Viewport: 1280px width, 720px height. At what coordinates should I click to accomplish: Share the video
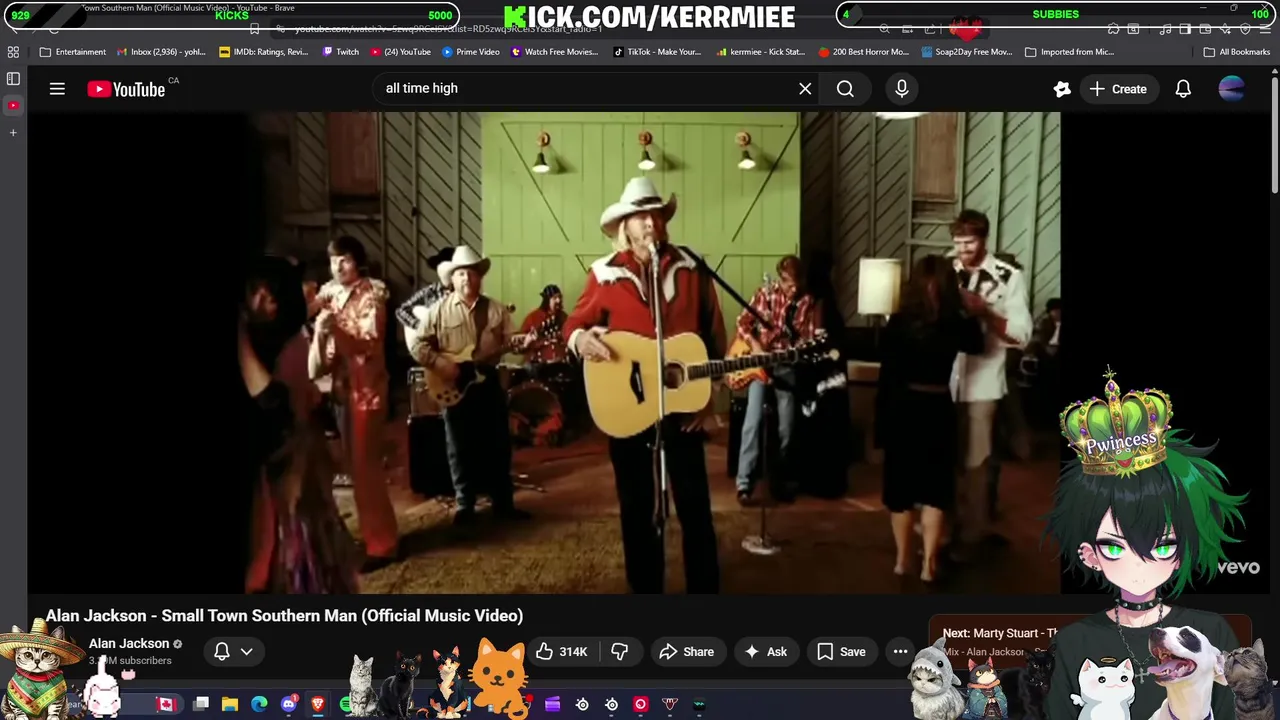[x=686, y=652]
